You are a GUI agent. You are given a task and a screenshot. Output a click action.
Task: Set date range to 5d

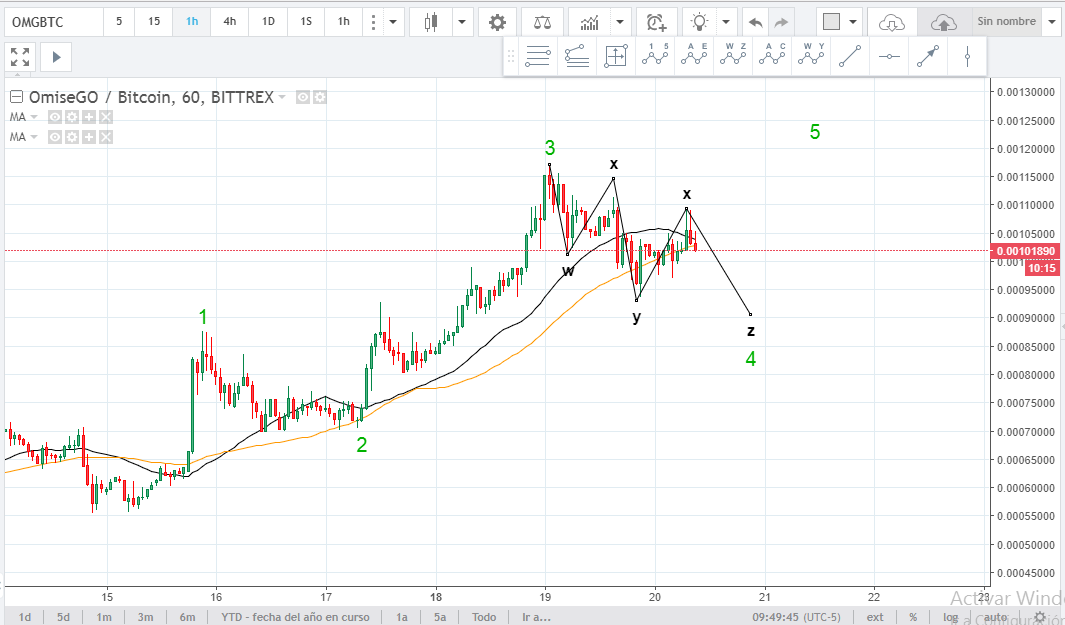point(63,617)
